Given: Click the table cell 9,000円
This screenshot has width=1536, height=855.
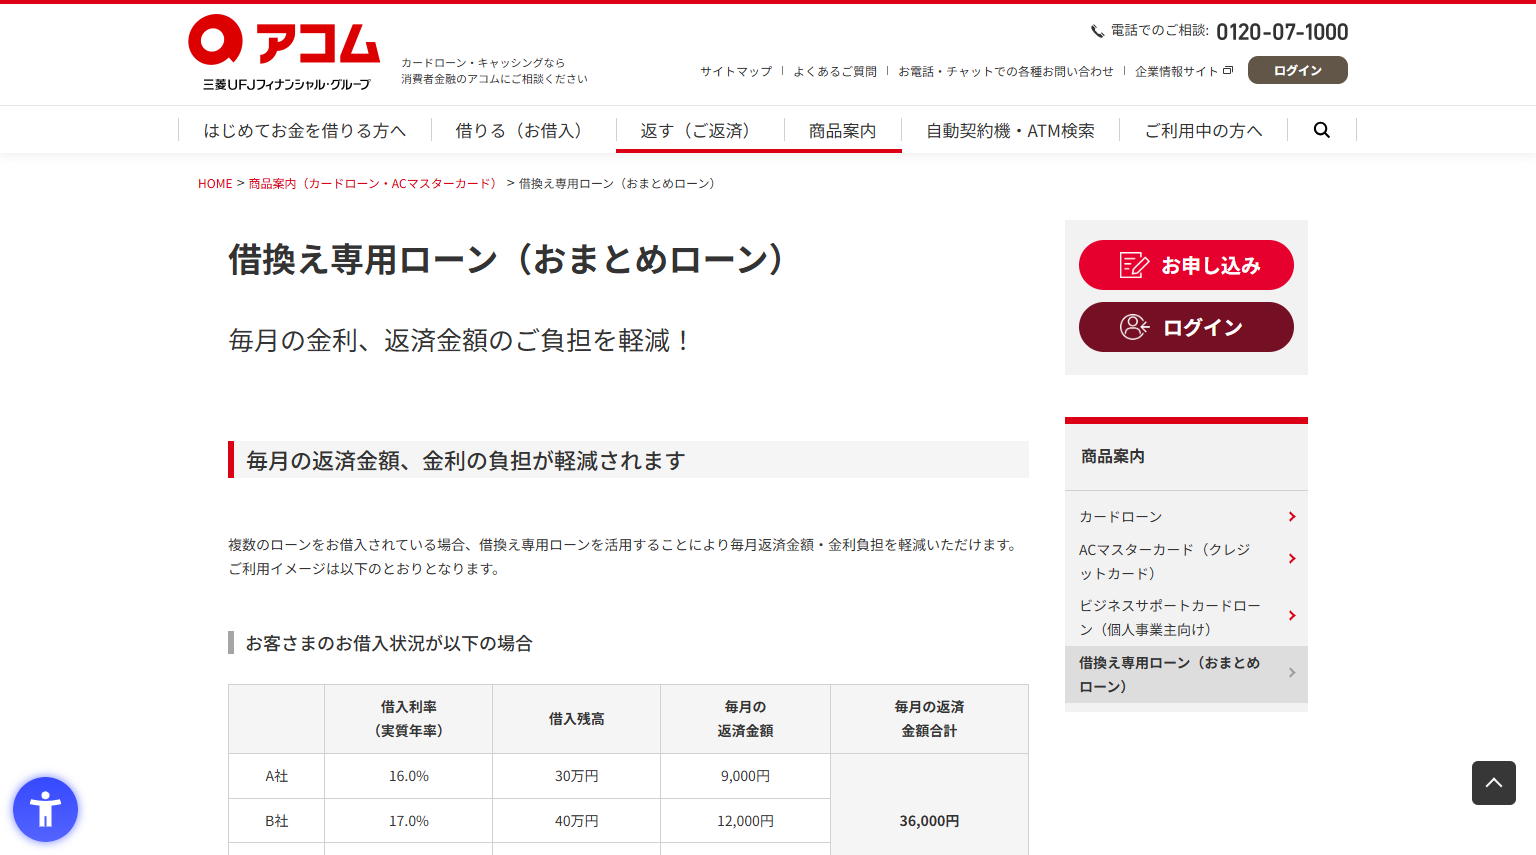Looking at the screenshot, I should (746, 776).
